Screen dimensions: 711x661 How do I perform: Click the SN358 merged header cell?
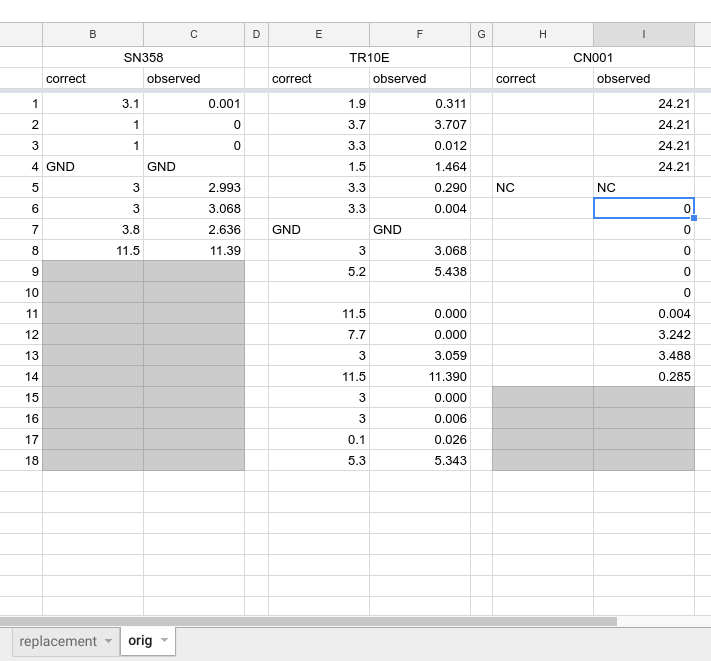(x=143, y=58)
